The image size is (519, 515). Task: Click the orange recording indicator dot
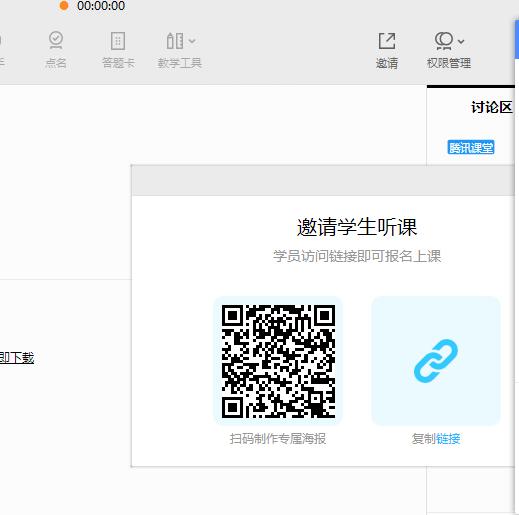[x=64, y=6]
